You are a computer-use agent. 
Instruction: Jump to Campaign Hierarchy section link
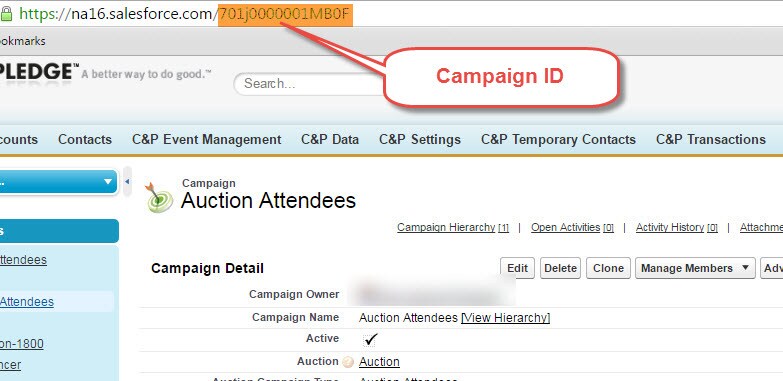coord(446,227)
